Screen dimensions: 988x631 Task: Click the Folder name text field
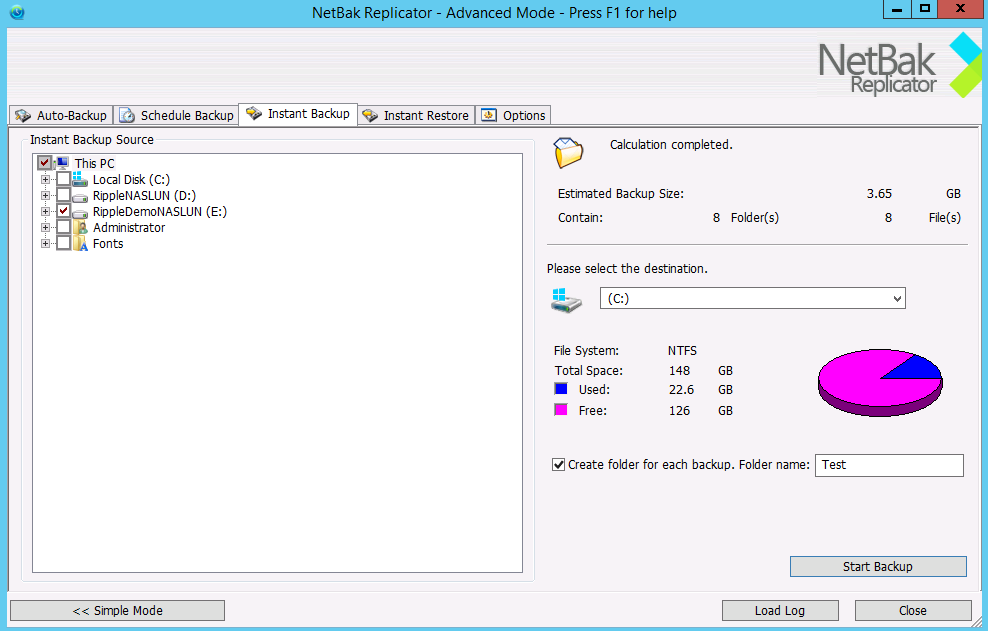[889, 465]
